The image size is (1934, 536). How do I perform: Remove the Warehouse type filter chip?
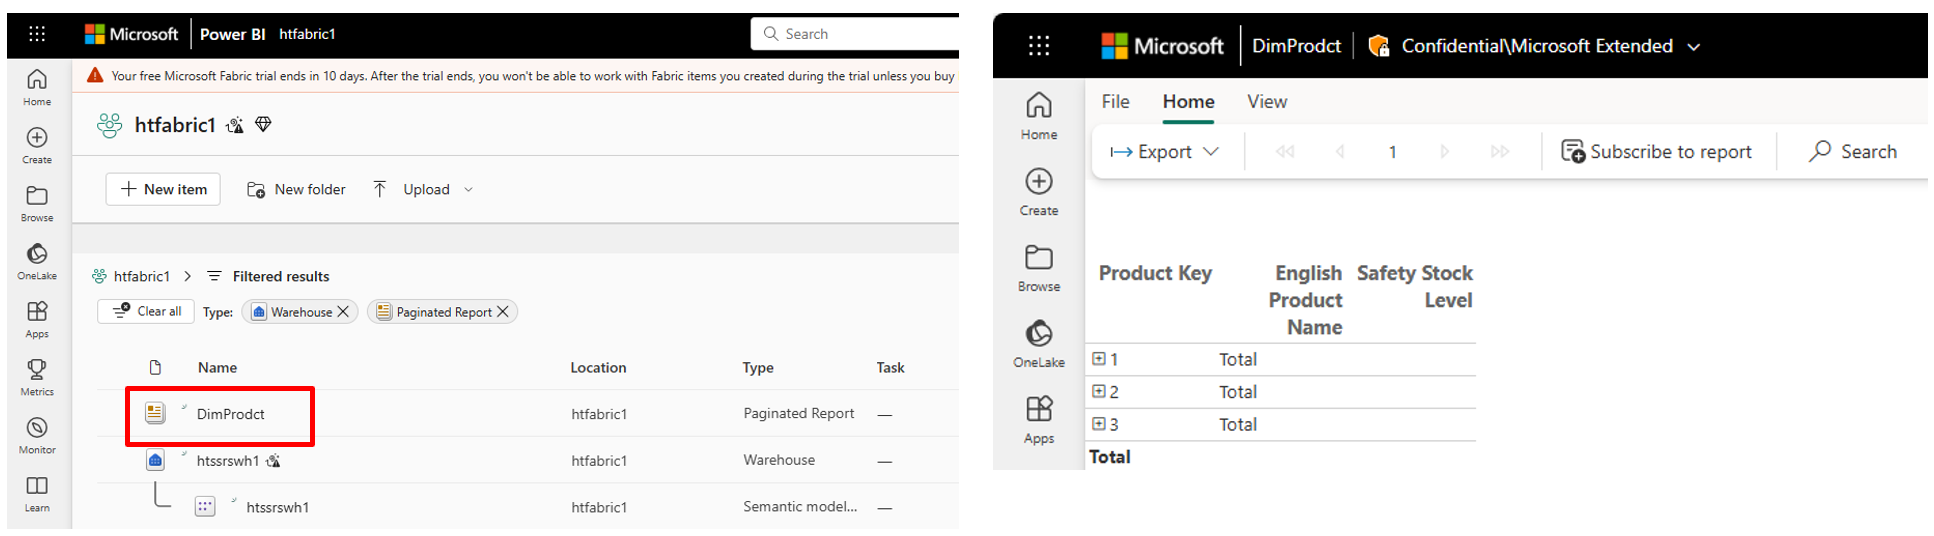tap(343, 312)
